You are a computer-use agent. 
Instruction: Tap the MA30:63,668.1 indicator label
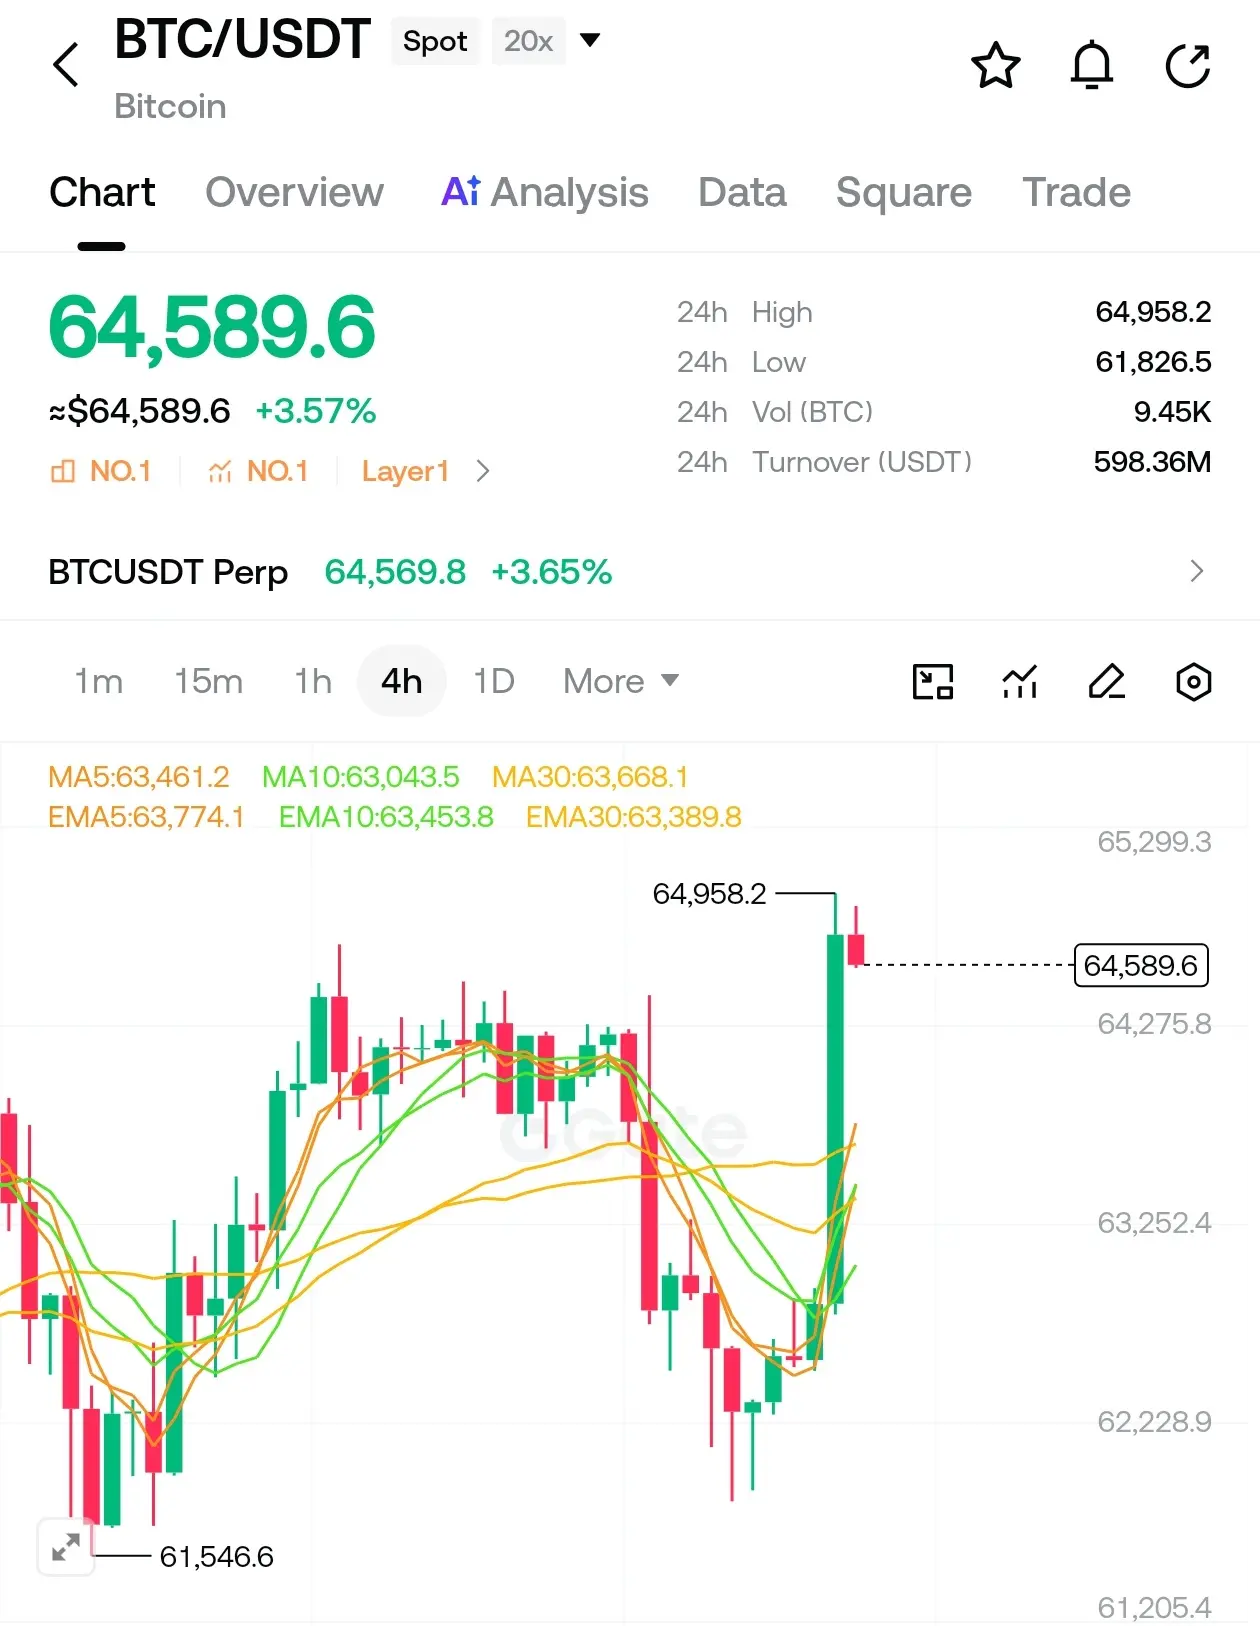click(590, 777)
